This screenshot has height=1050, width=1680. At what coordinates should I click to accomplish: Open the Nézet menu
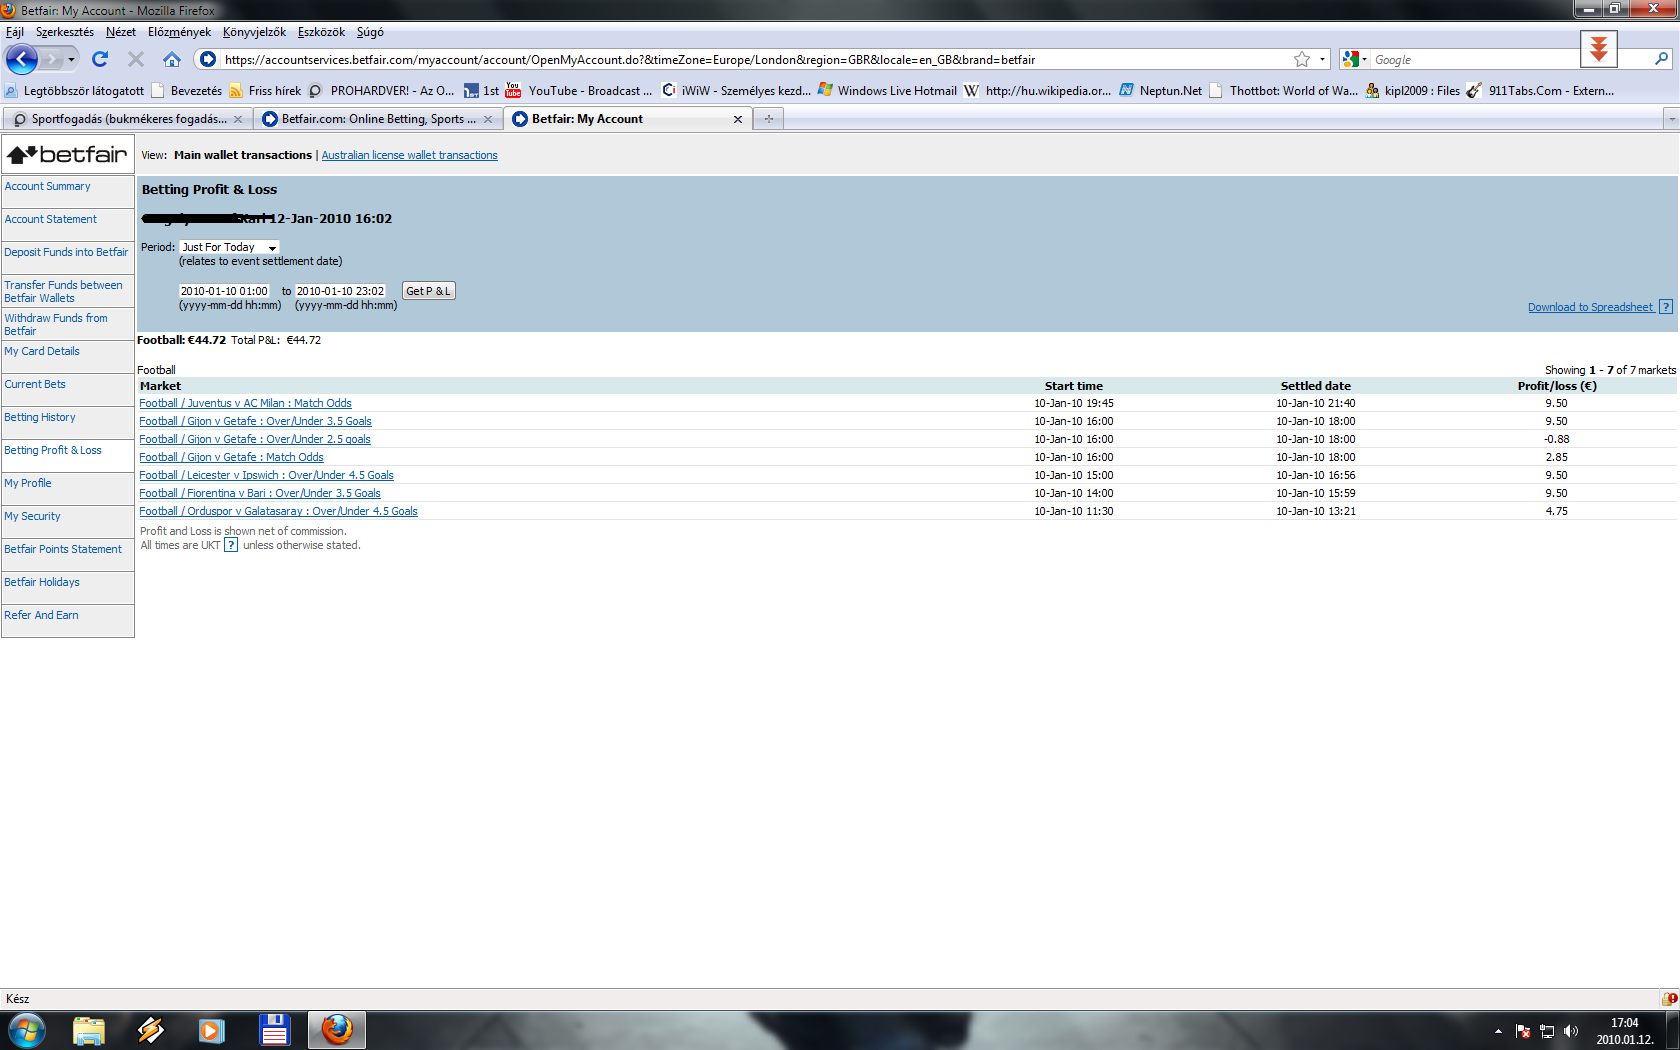tap(121, 32)
